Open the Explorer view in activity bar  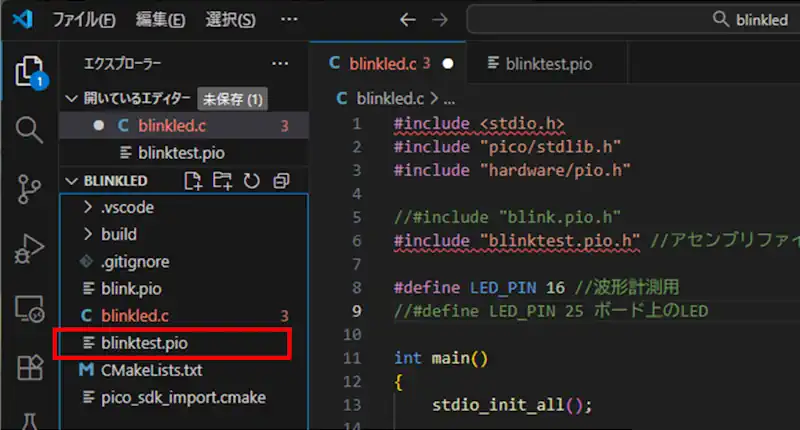click(x=29, y=70)
